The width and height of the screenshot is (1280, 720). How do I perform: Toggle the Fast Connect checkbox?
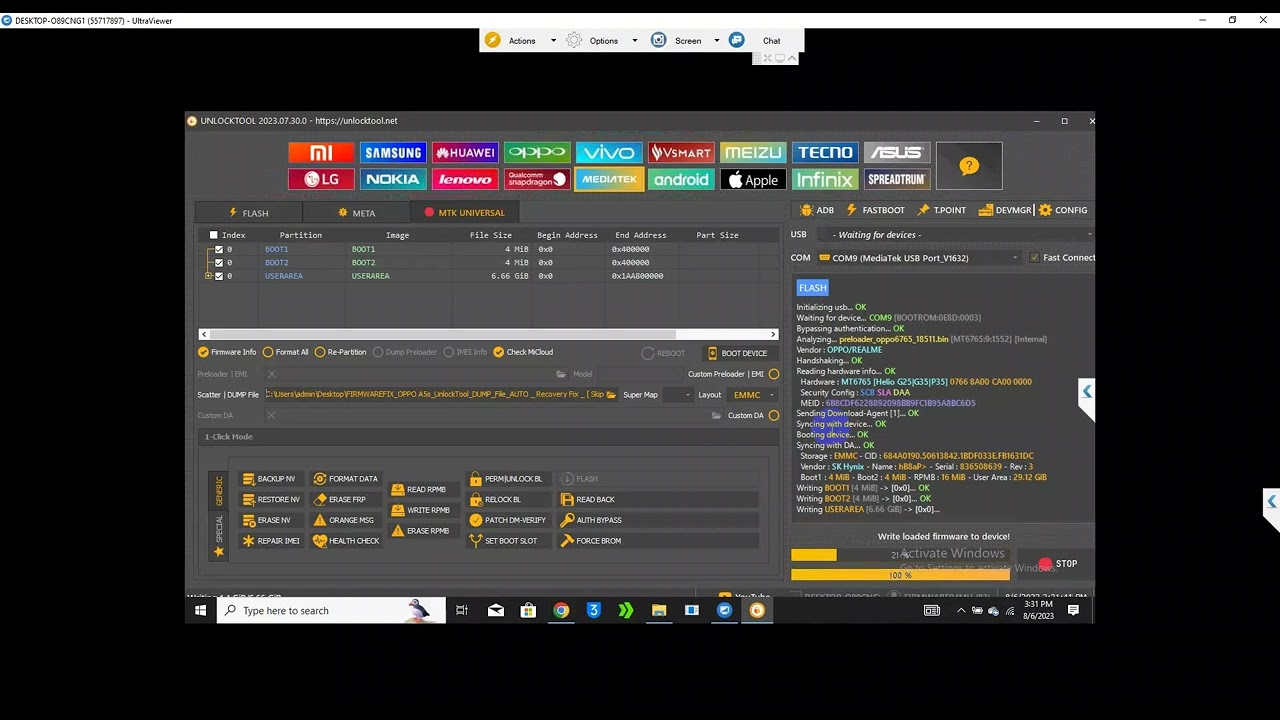(x=1034, y=258)
